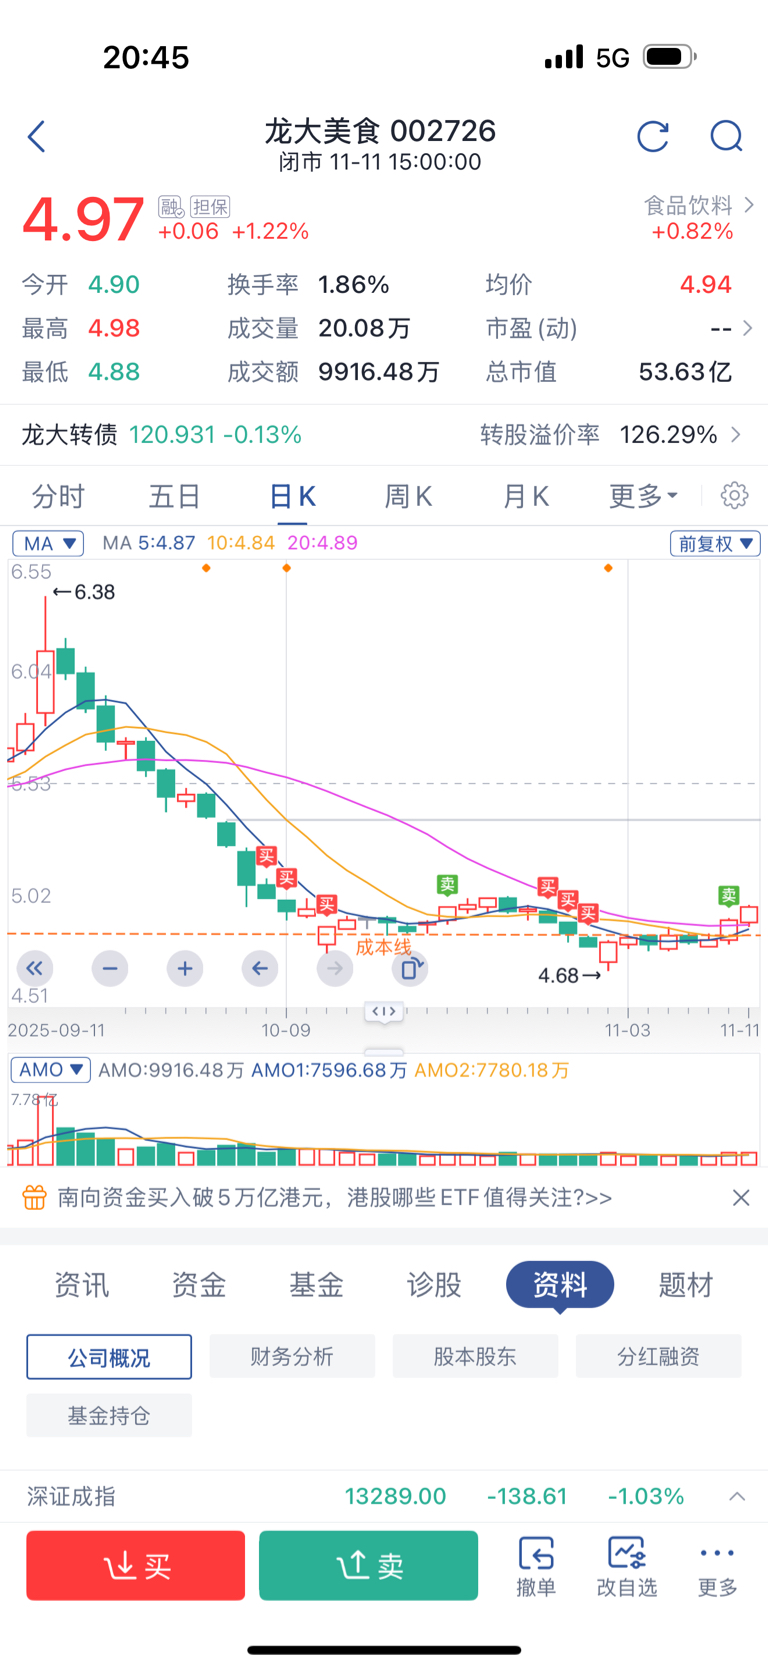The height and width of the screenshot is (1669, 768).
Task: Expand the 深证成指 index bar
Action: (x=737, y=1496)
